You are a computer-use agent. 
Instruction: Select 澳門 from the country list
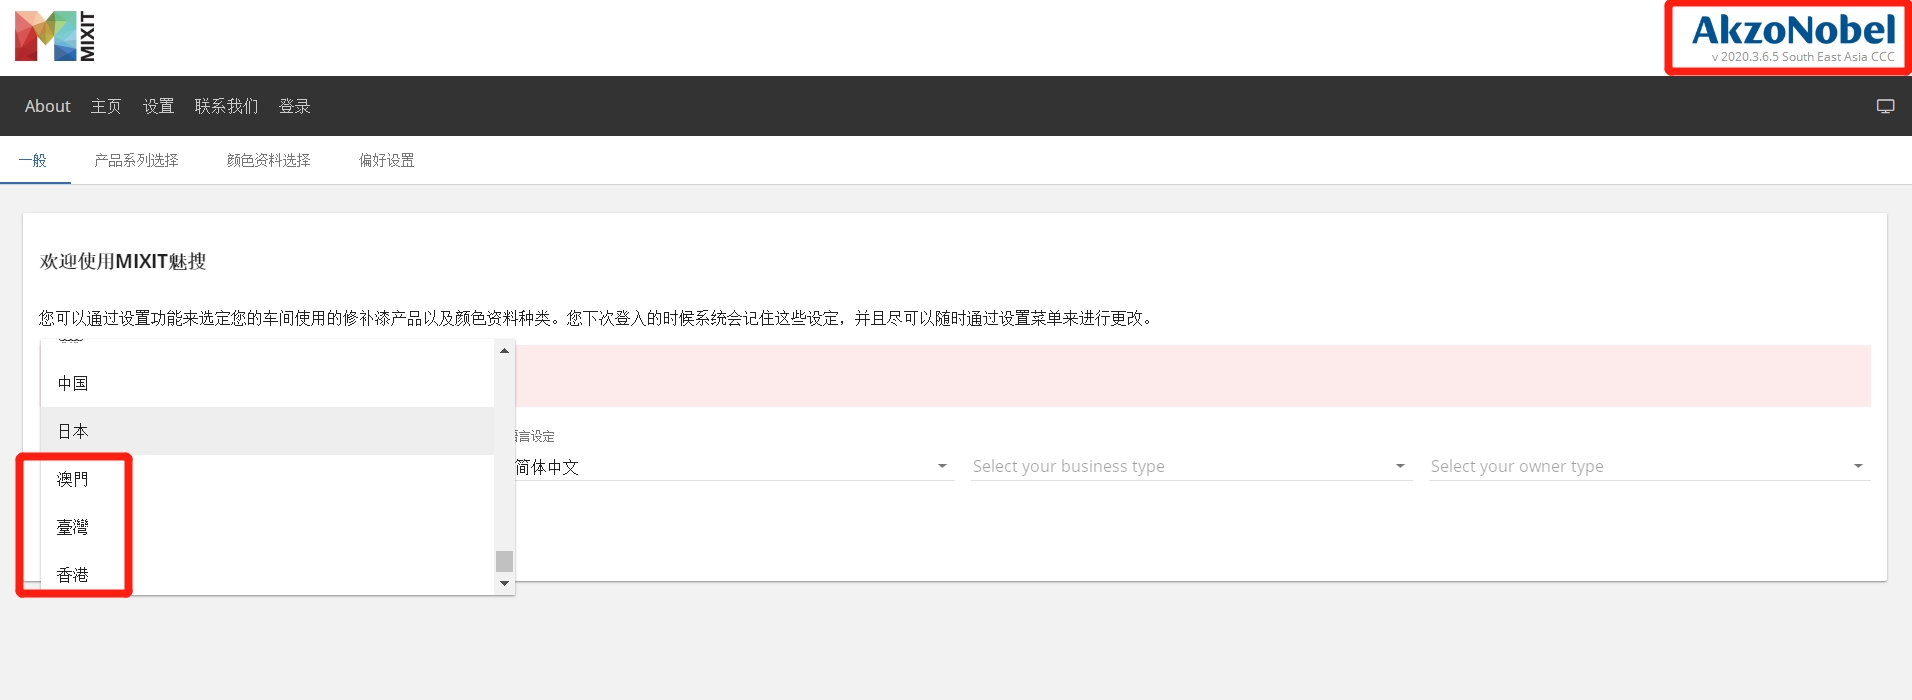point(73,479)
